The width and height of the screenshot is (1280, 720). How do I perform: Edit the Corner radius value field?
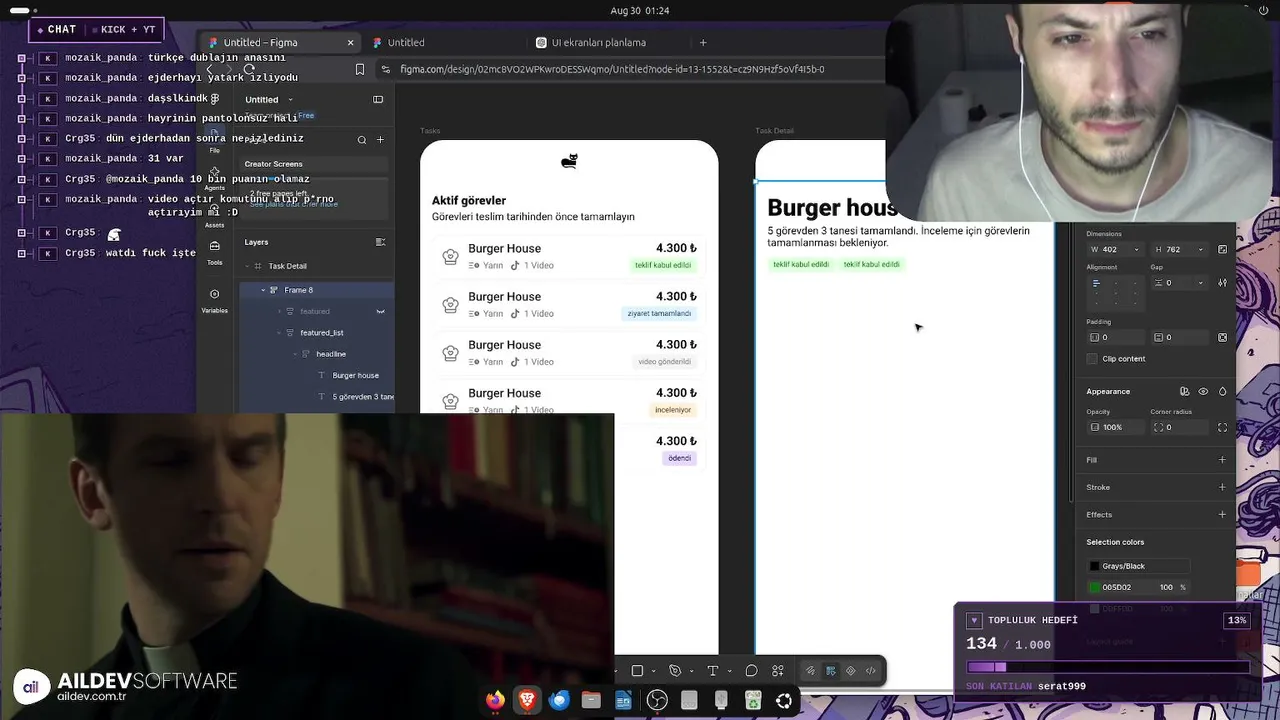coord(1179,427)
